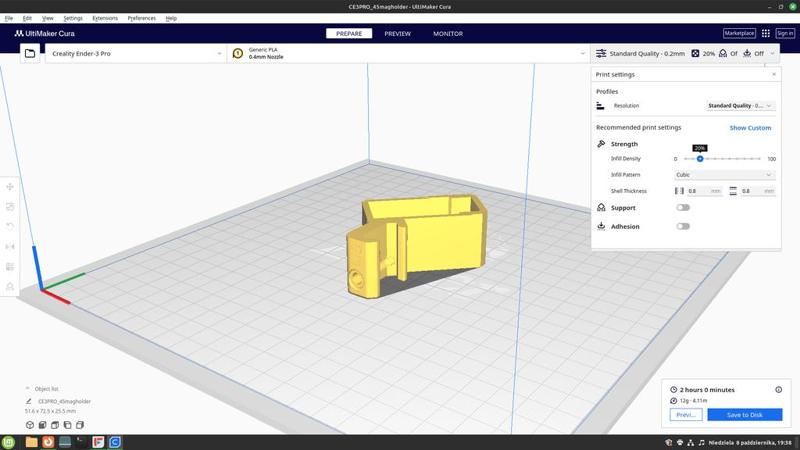
Task: Switch to front view cube icon
Action: (42, 424)
